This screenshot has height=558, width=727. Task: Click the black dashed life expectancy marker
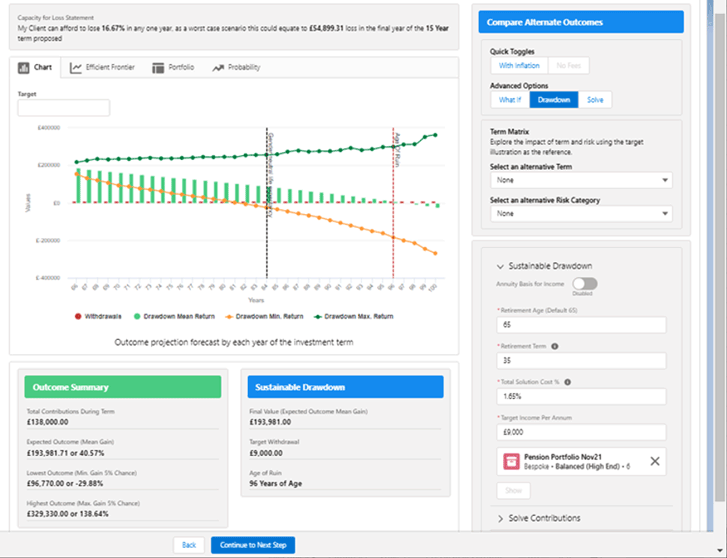pyautogui.click(x=267, y=203)
